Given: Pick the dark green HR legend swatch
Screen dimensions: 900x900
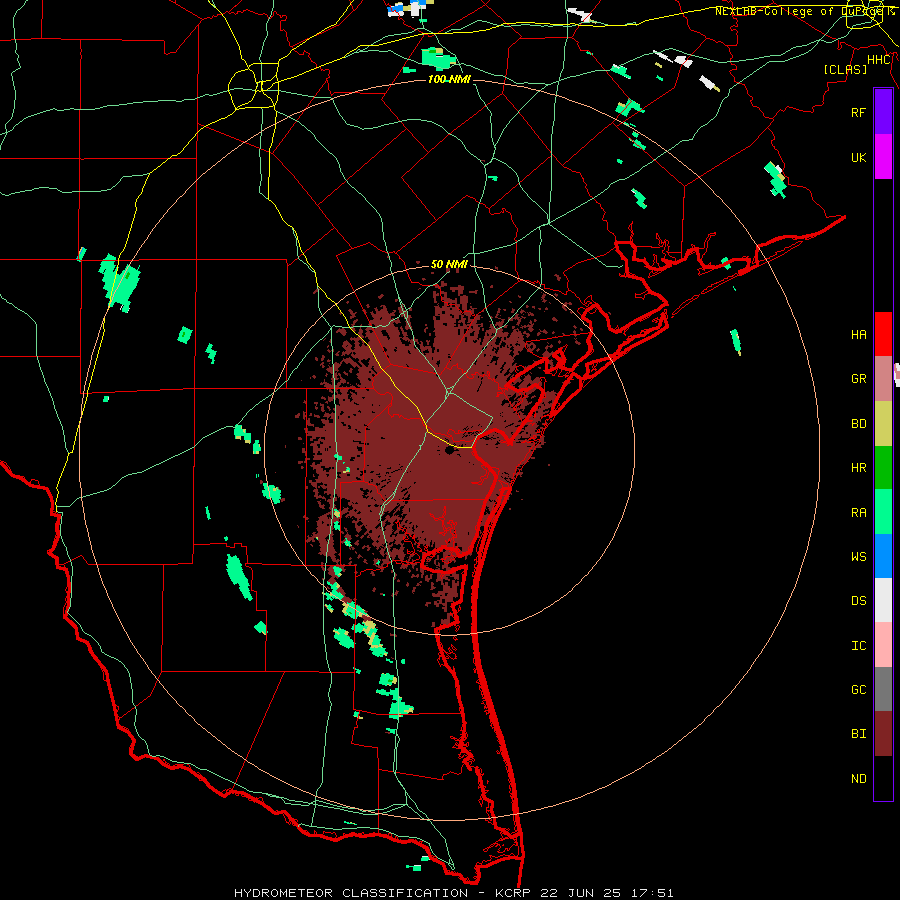Looking at the screenshot, I should (883, 468).
